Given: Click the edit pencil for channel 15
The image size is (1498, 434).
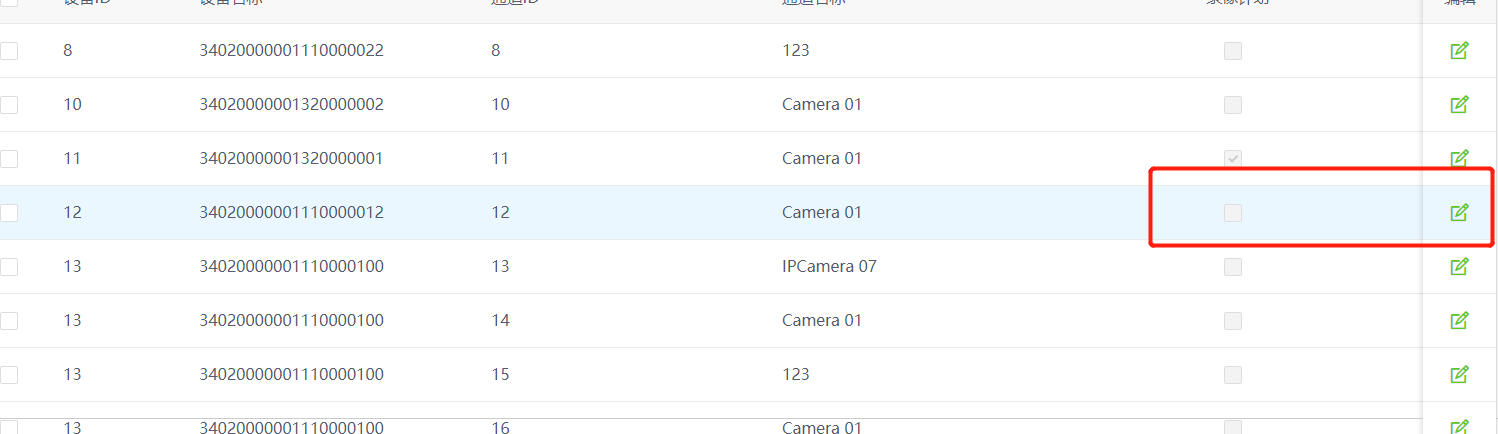Looking at the screenshot, I should click(x=1459, y=375).
